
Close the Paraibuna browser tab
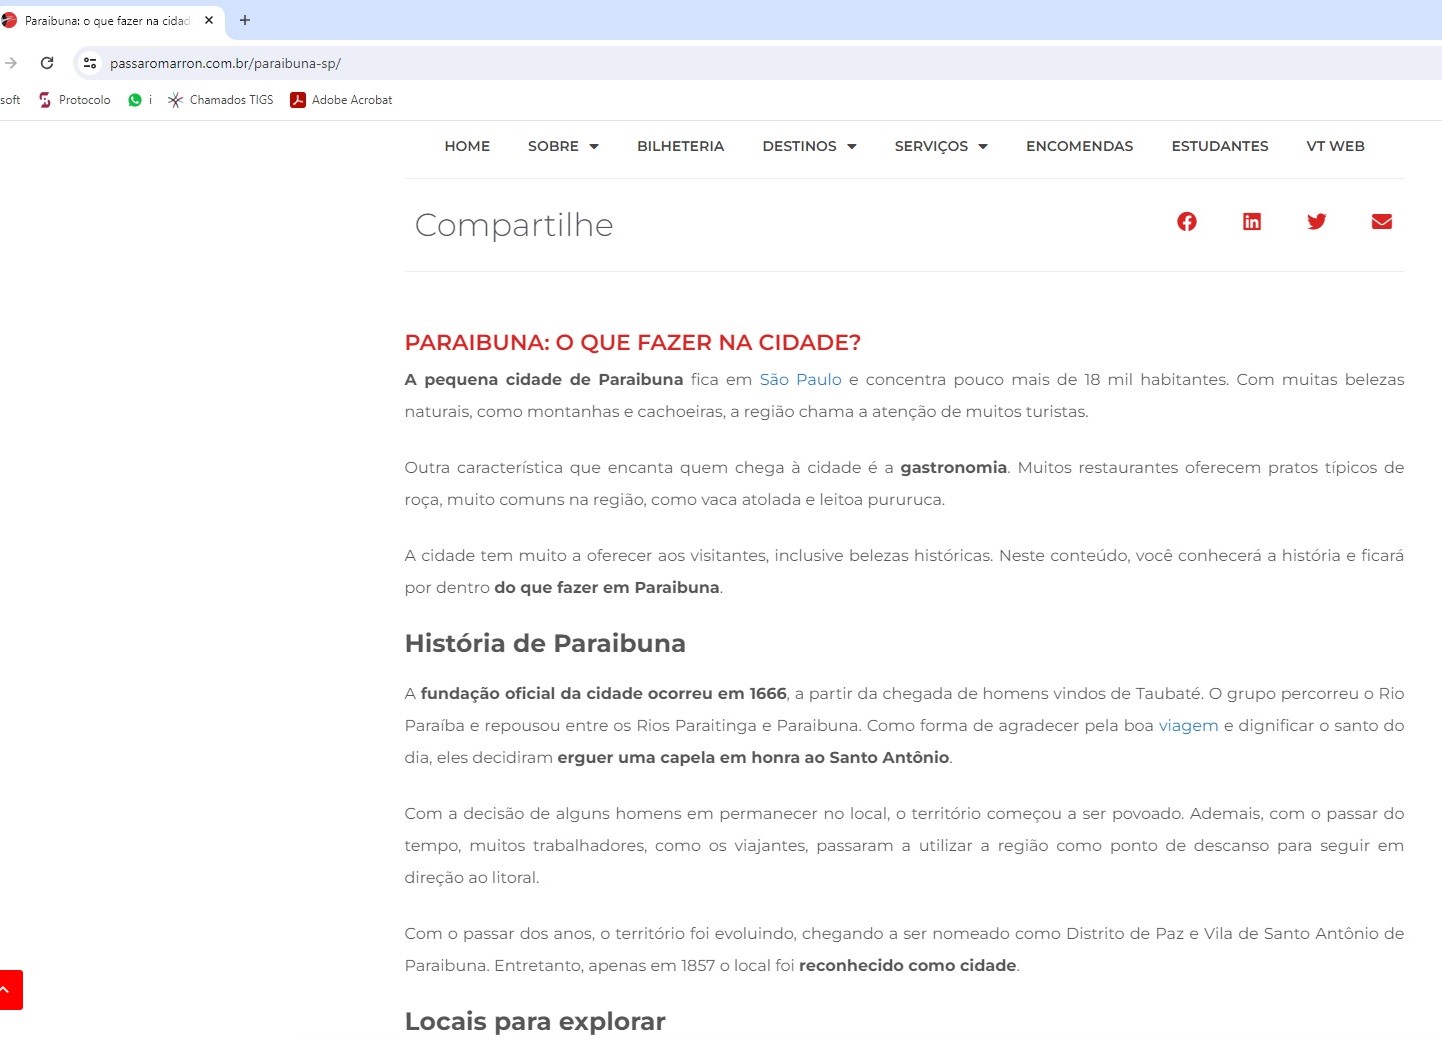(209, 20)
